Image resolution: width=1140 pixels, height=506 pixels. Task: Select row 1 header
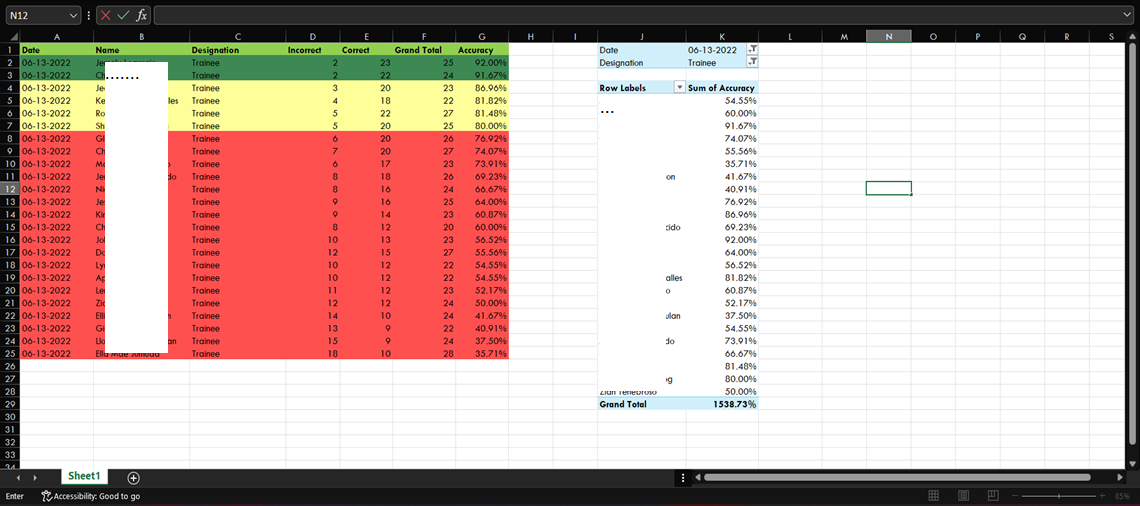point(10,49)
